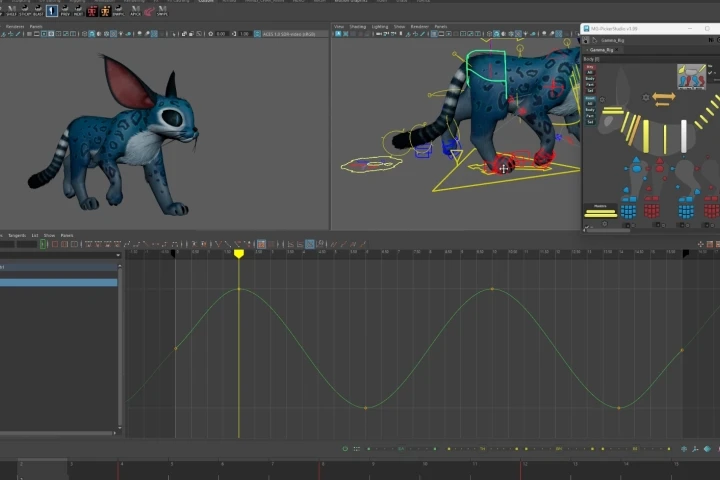Select the curve keyframe at the second valley
720x480 pixels.
coord(619,408)
